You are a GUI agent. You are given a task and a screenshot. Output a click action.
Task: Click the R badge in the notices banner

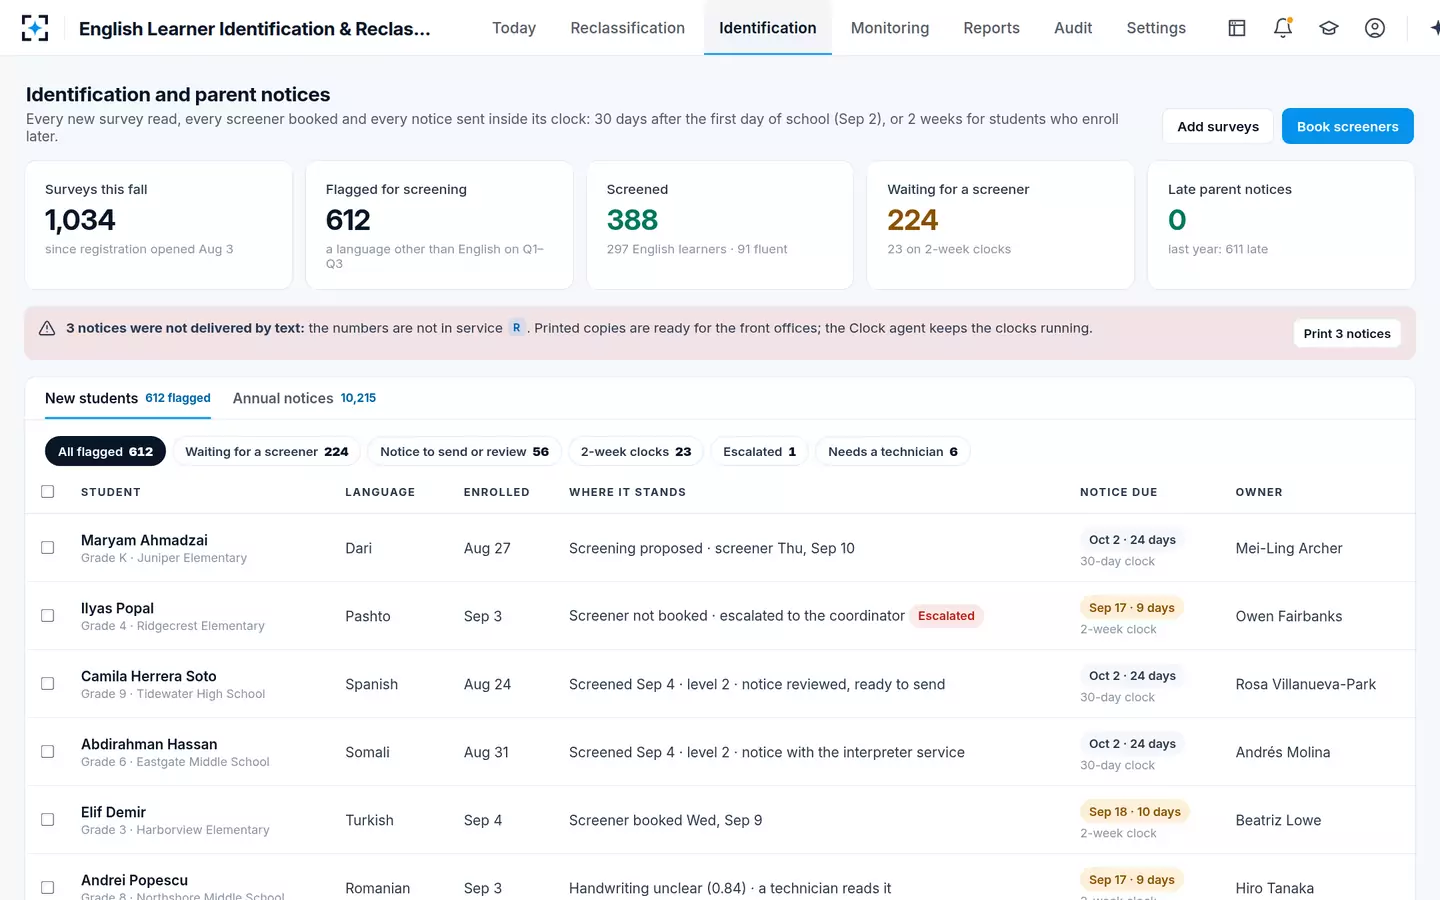point(516,328)
